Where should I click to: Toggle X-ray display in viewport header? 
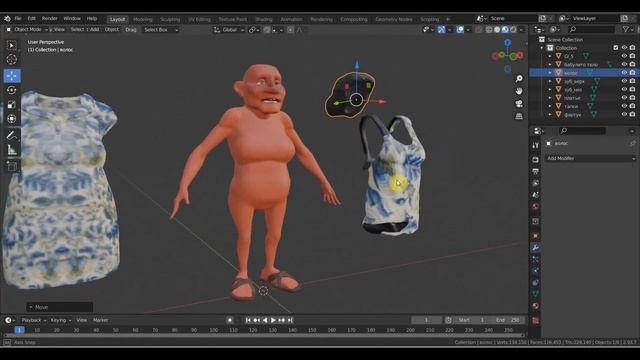point(479,29)
